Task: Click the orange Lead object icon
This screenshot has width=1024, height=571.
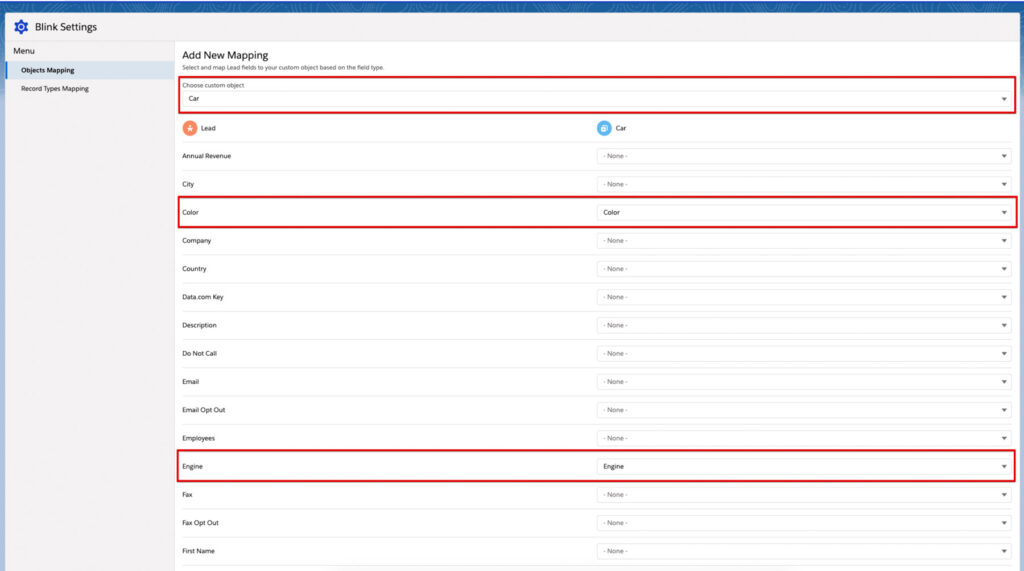Action: (189, 128)
